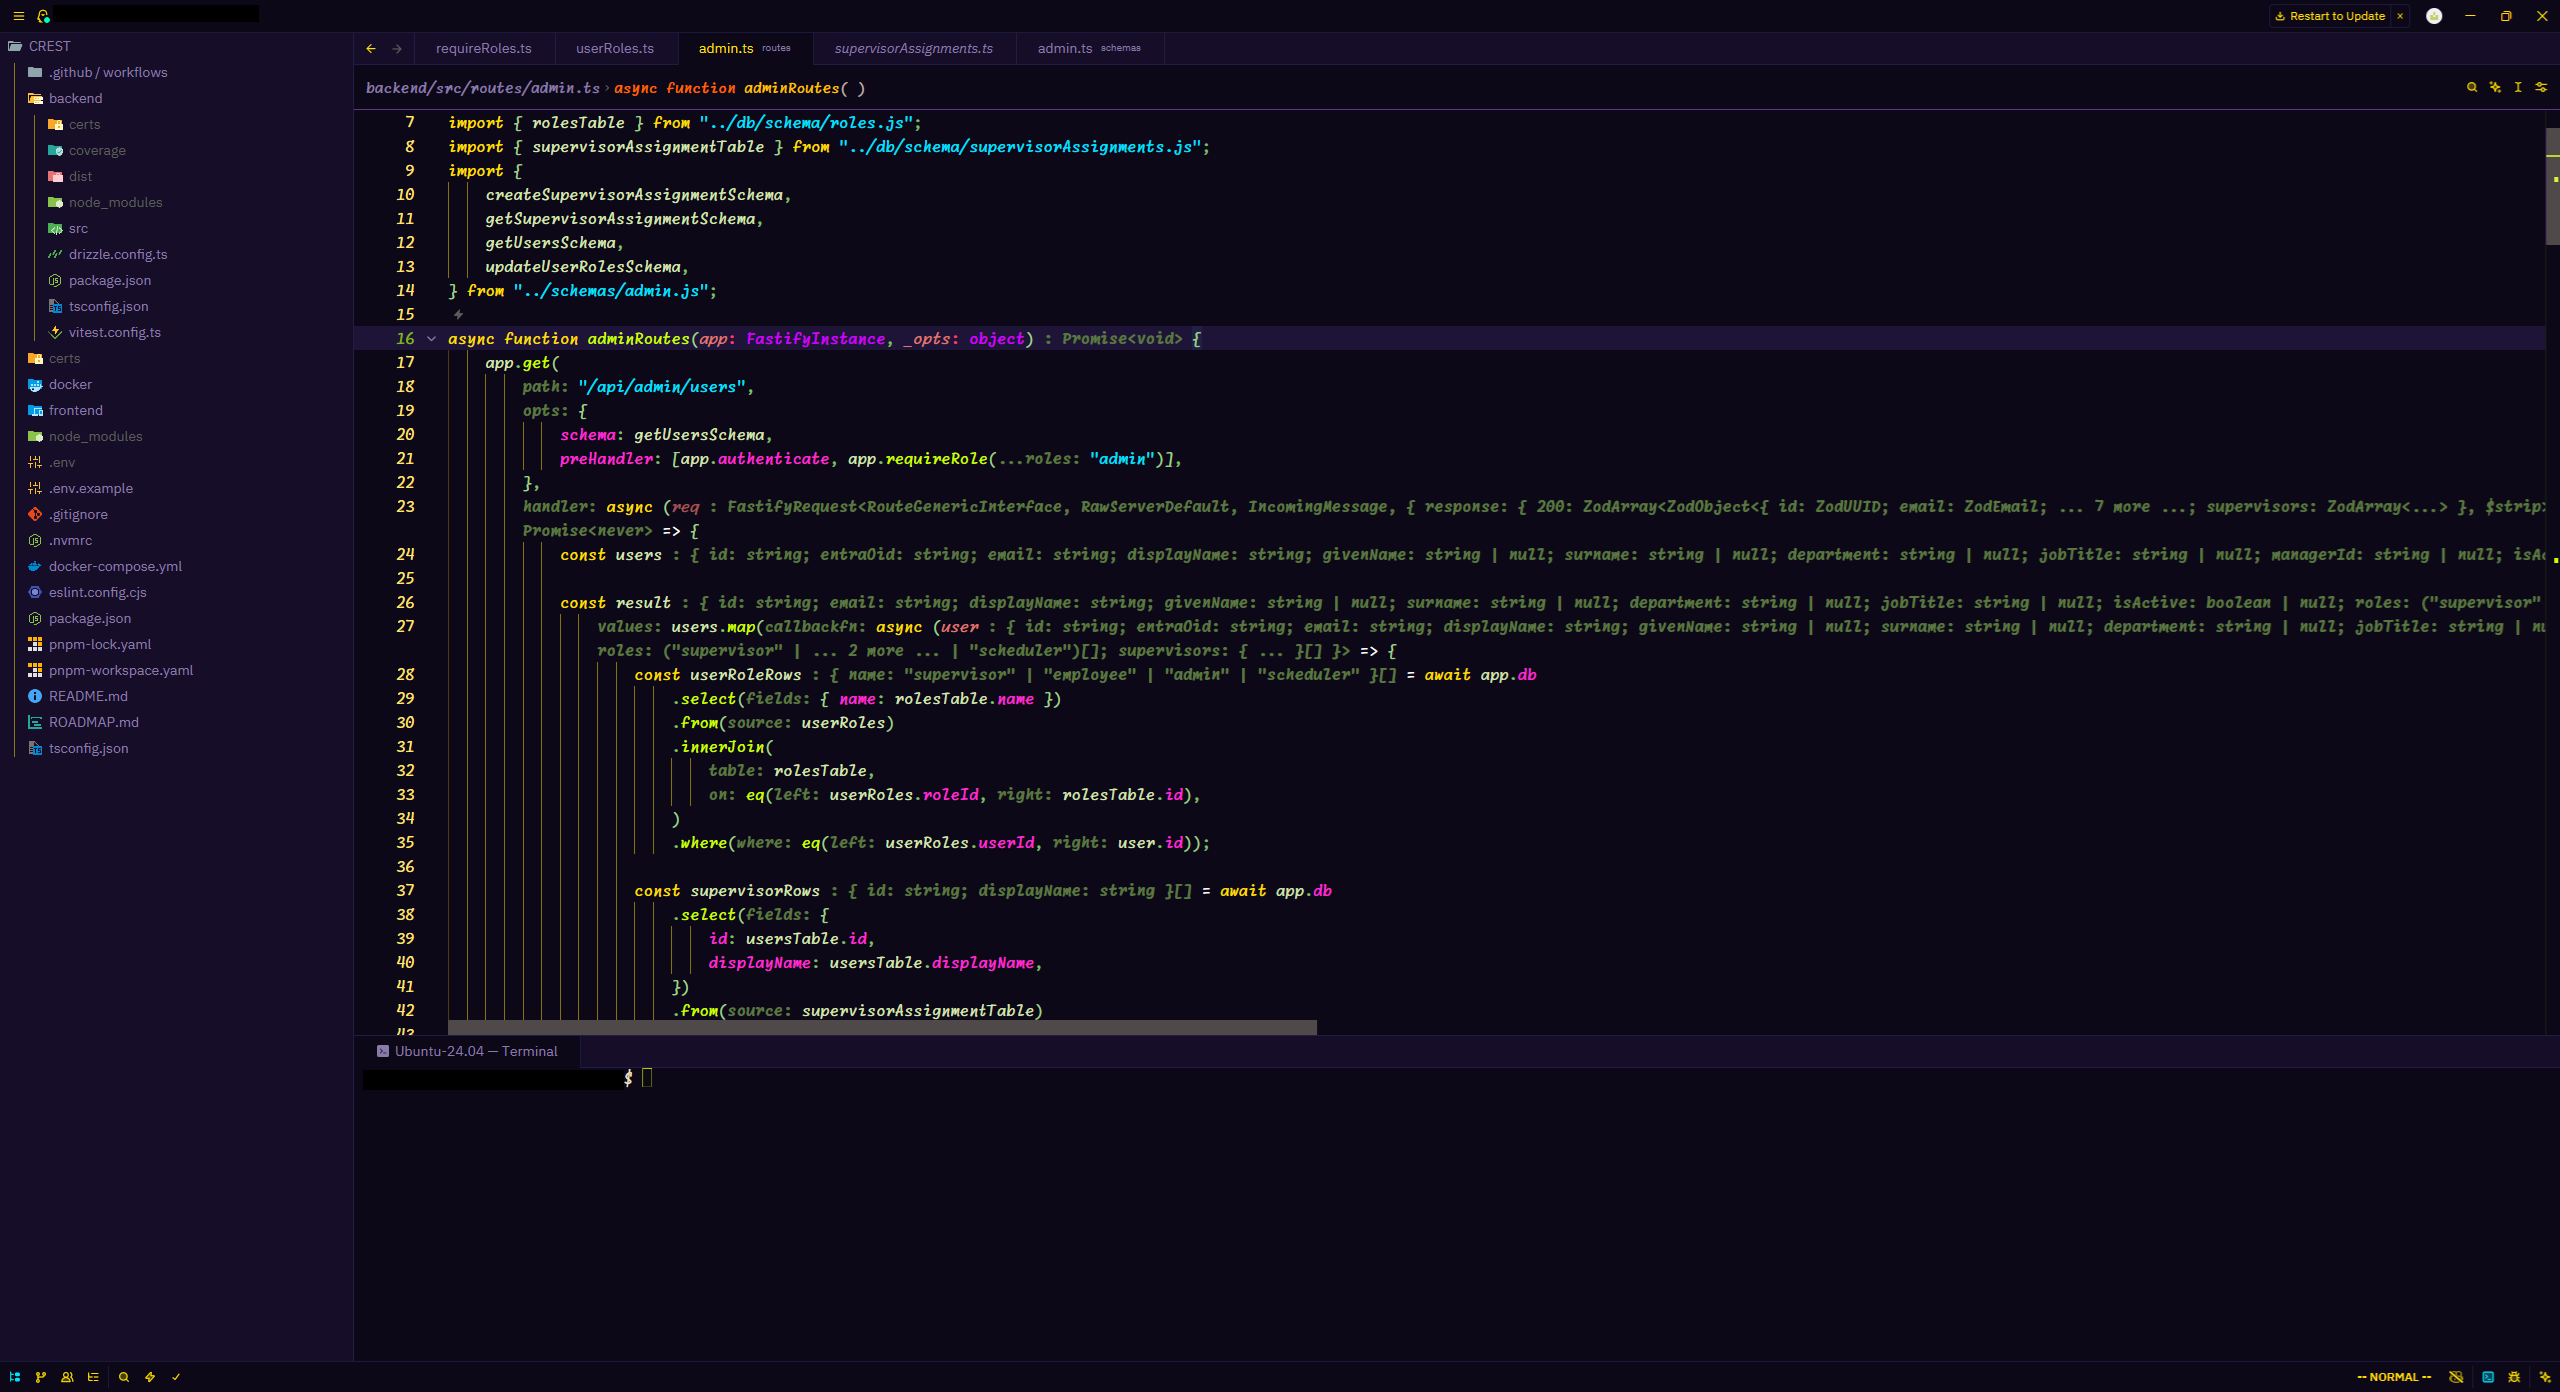Screen dimensions: 2560x1392
Task: Select the admin.ts routes tab
Action: pyautogui.click(x=745, y=48)
